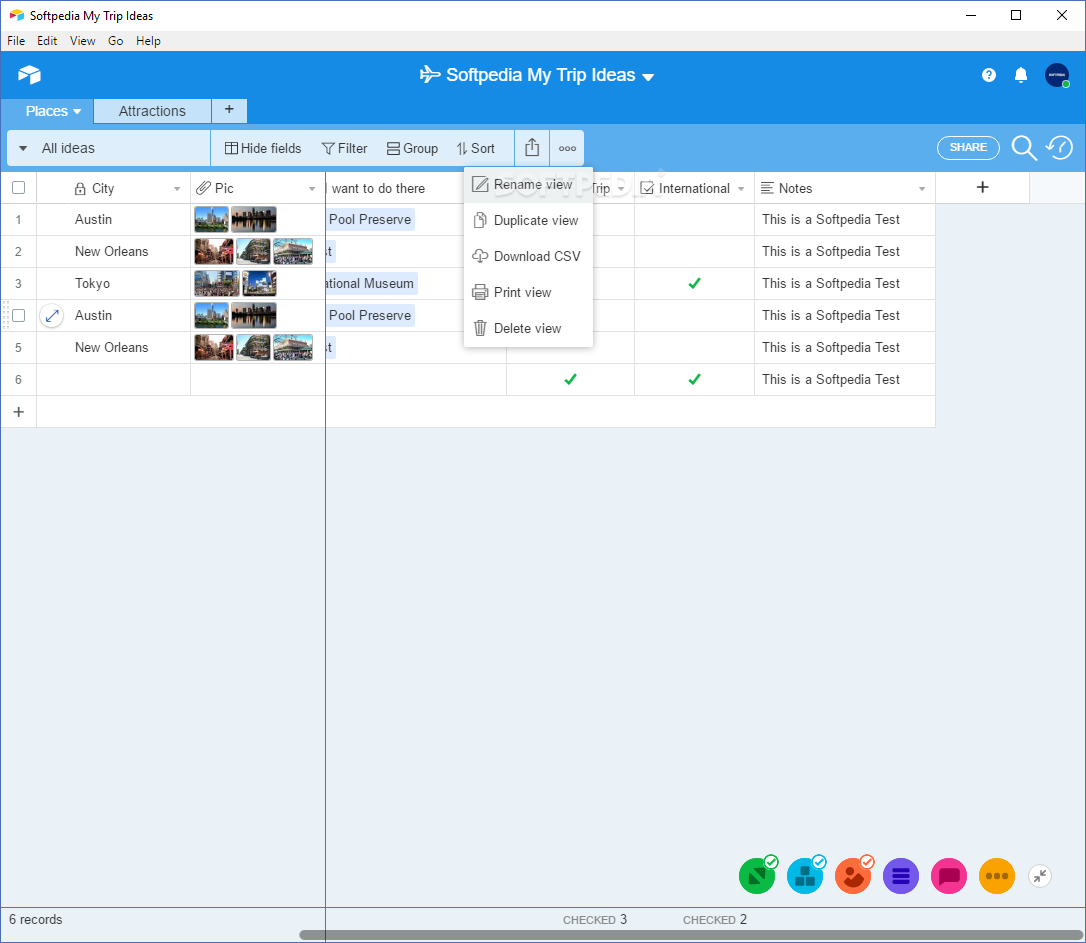Choose Delete view menu entry

(x=528, y=328)
